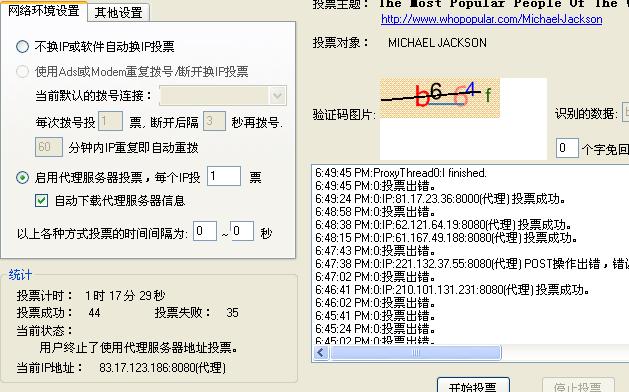
Task: Open the whopopular.com Michael-Jackson link
Action: pyautogui.click(x=491, y=19)
